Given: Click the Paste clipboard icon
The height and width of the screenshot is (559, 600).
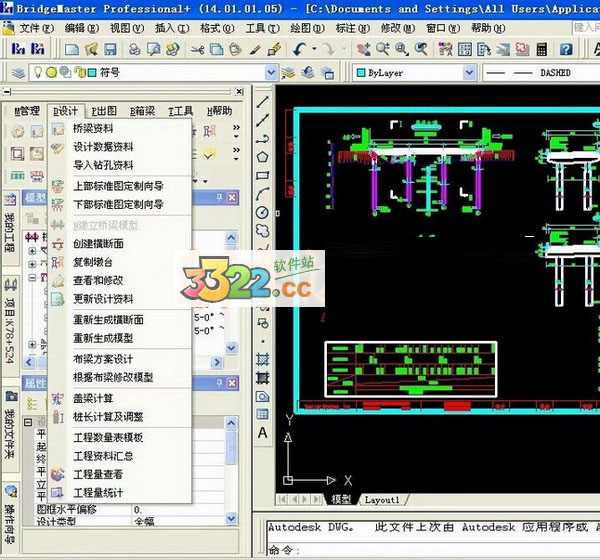Looking at the screenshot, I should (235, 49).
